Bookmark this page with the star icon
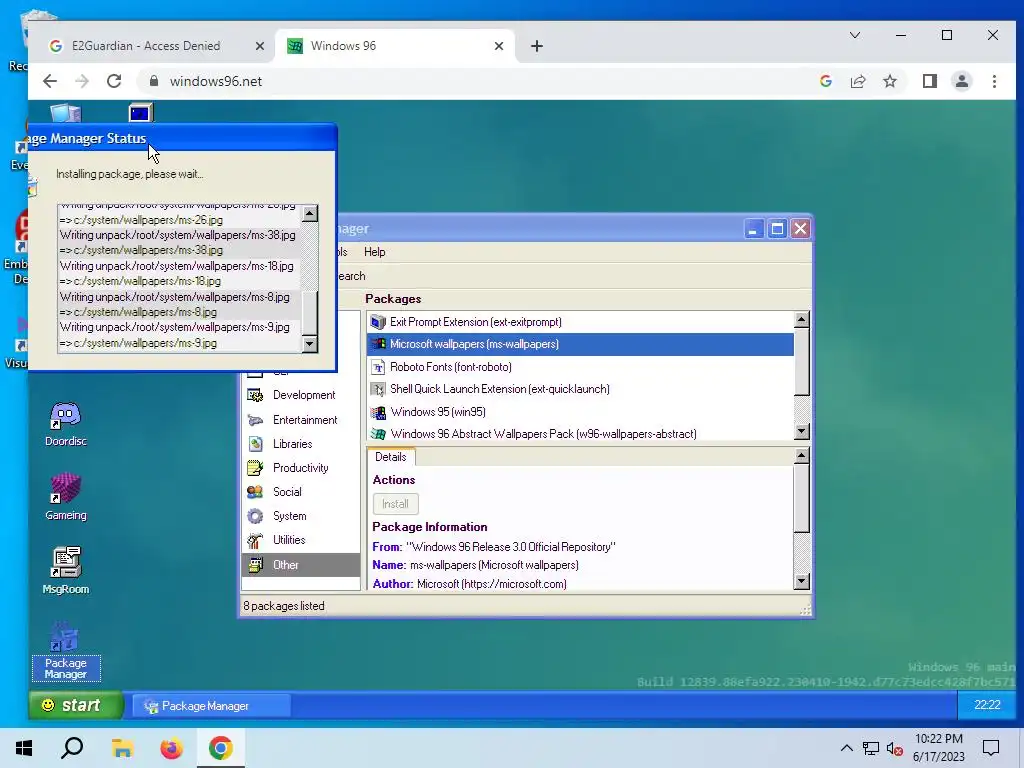 click(x=889, y=81)
